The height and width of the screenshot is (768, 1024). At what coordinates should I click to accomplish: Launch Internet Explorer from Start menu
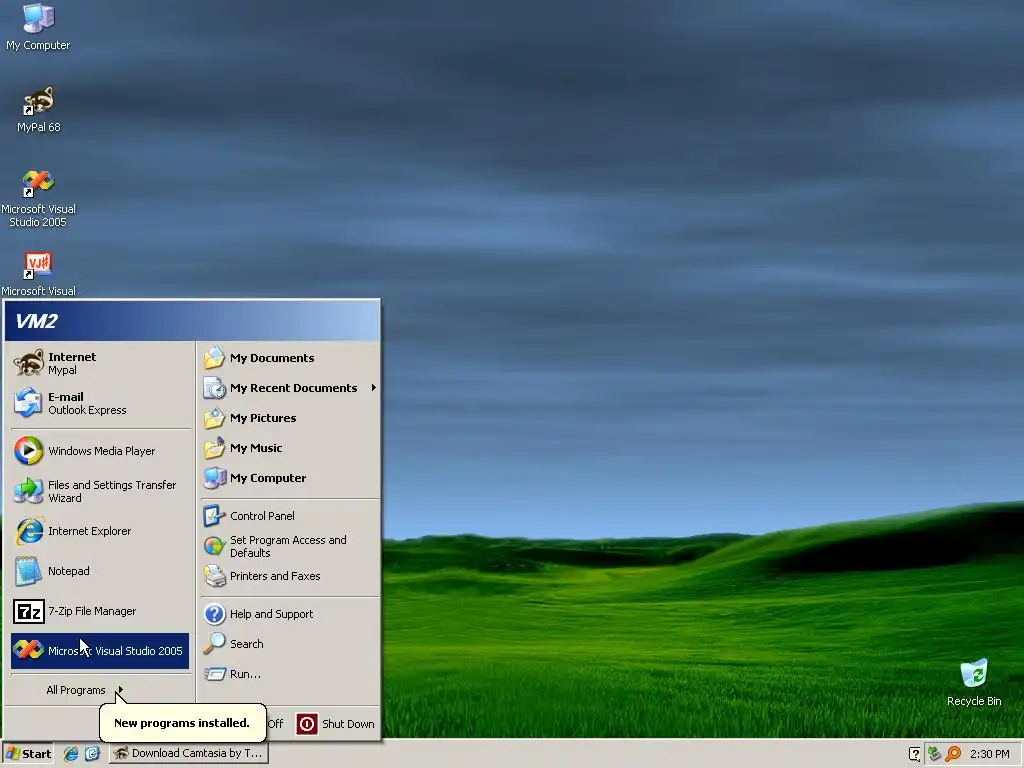point(100,531)
